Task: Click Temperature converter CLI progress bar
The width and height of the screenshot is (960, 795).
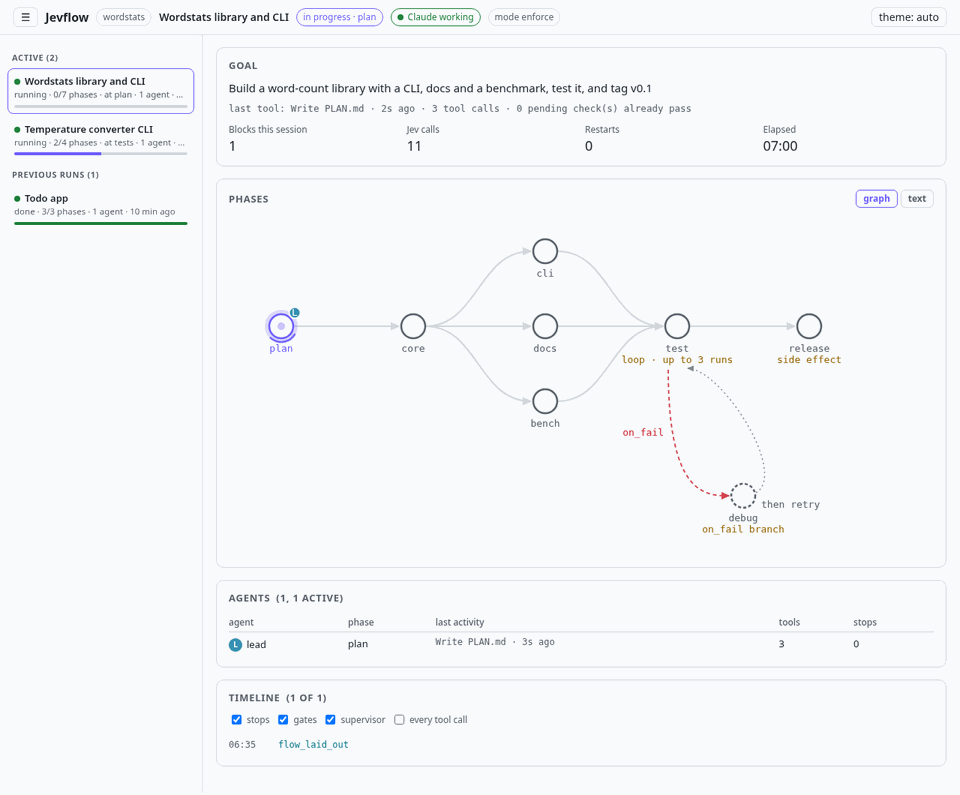Action: coord(101,154)
